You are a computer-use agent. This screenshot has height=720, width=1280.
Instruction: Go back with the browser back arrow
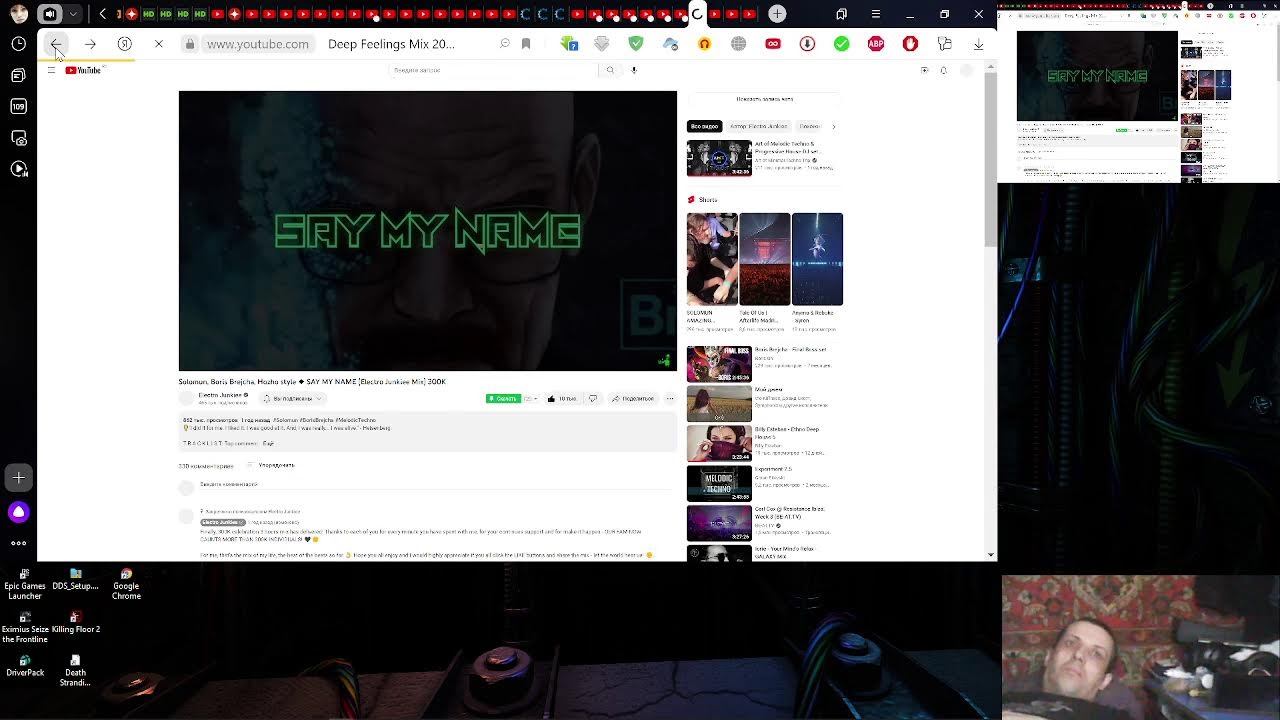click(56, 44)
